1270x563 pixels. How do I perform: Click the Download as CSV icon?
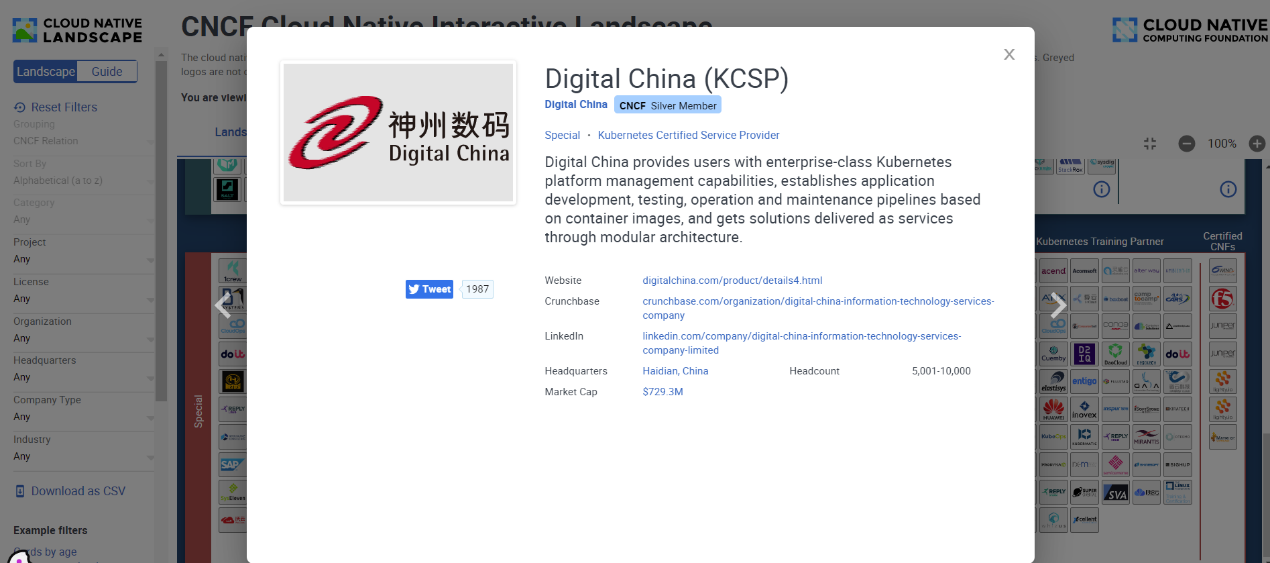pyautogui.click(x=20, y=491)
